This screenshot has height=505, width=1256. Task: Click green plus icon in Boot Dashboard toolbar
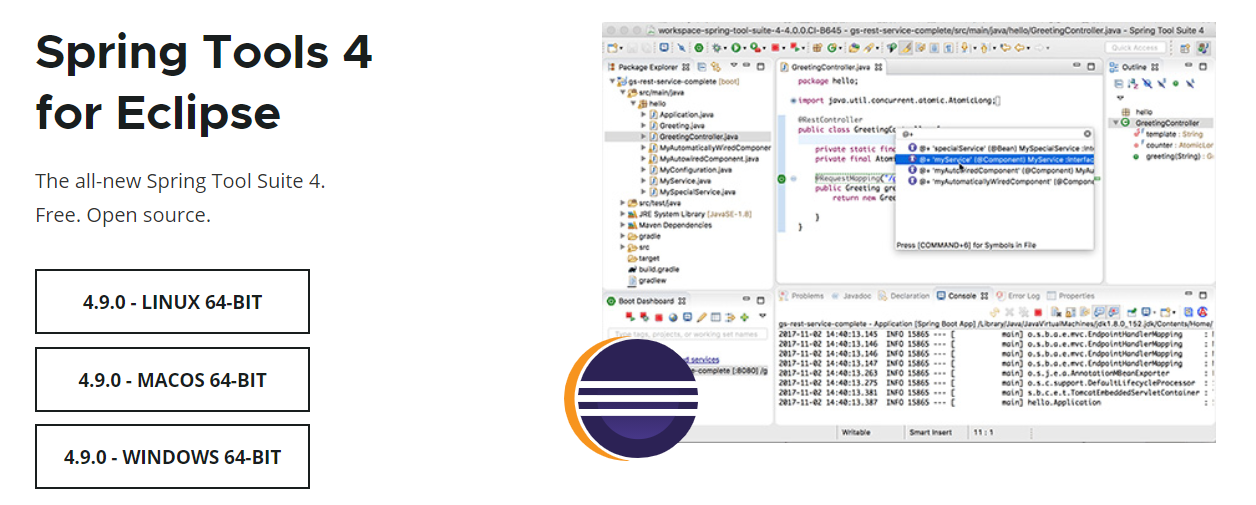coord(744,317)
